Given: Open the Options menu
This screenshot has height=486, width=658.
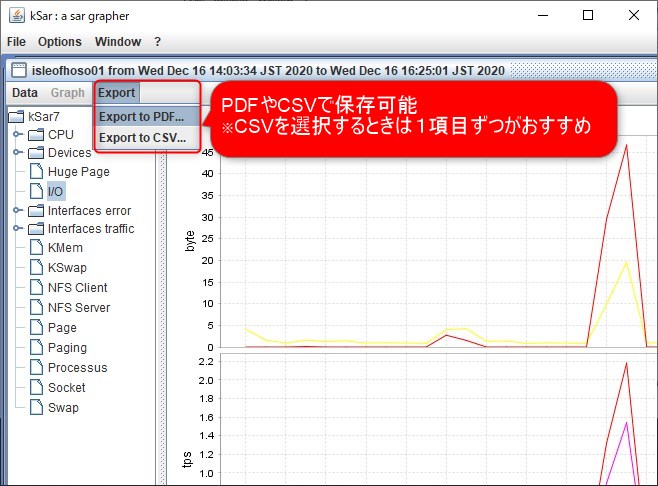Looking at the screenshot, I should [x=60, y=42].
